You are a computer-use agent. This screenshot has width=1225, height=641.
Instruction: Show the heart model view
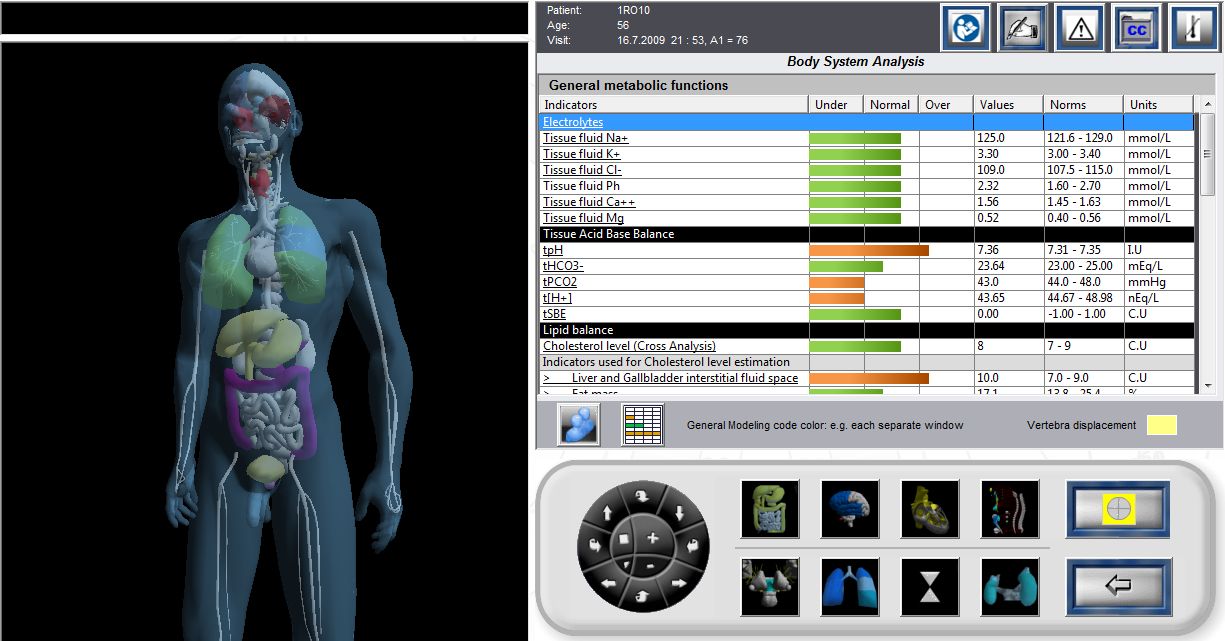[930, 509]
